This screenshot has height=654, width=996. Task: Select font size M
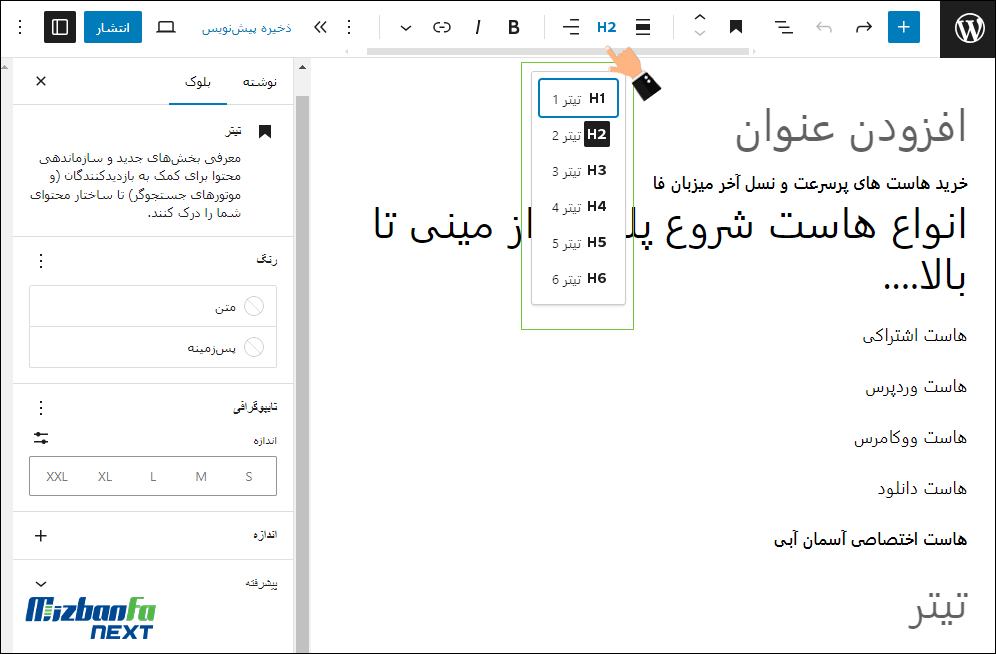[201, 476]
